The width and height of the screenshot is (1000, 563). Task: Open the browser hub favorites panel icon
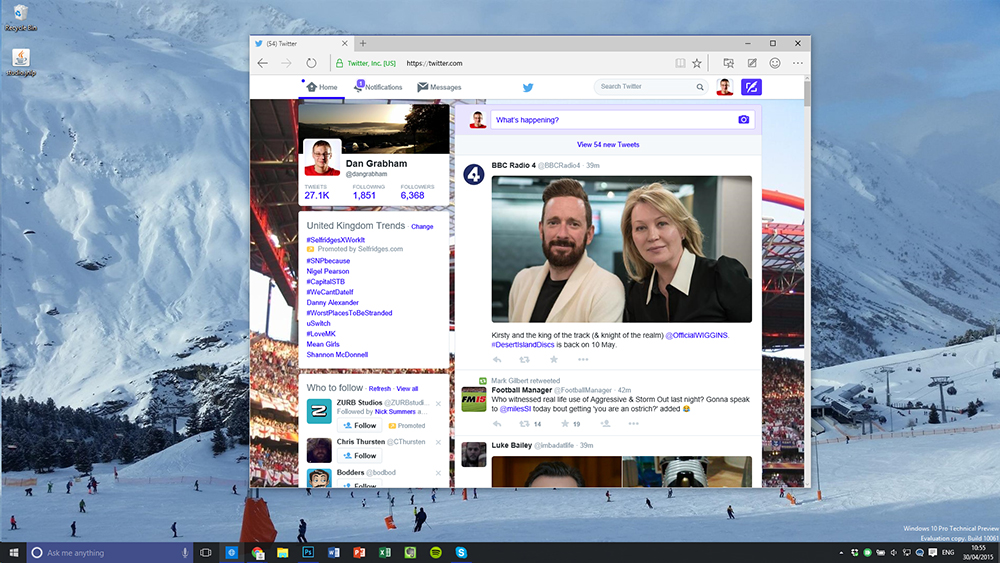(x=728, y=63)
